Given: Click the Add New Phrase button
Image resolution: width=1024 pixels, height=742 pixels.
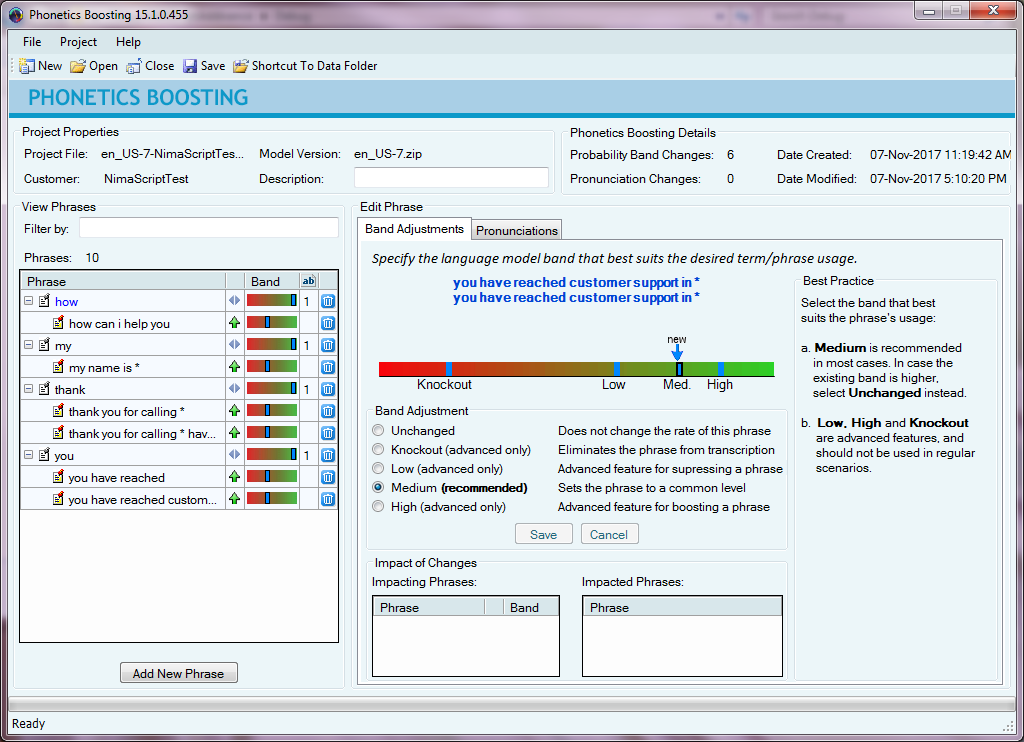Looking at the screenshot, I should 178,673.
